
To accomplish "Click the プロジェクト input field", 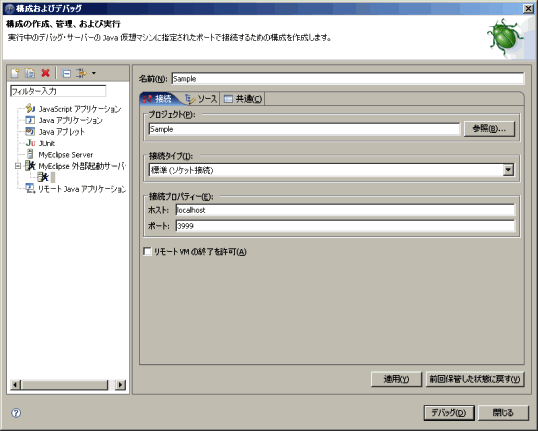I will [304, 129].
